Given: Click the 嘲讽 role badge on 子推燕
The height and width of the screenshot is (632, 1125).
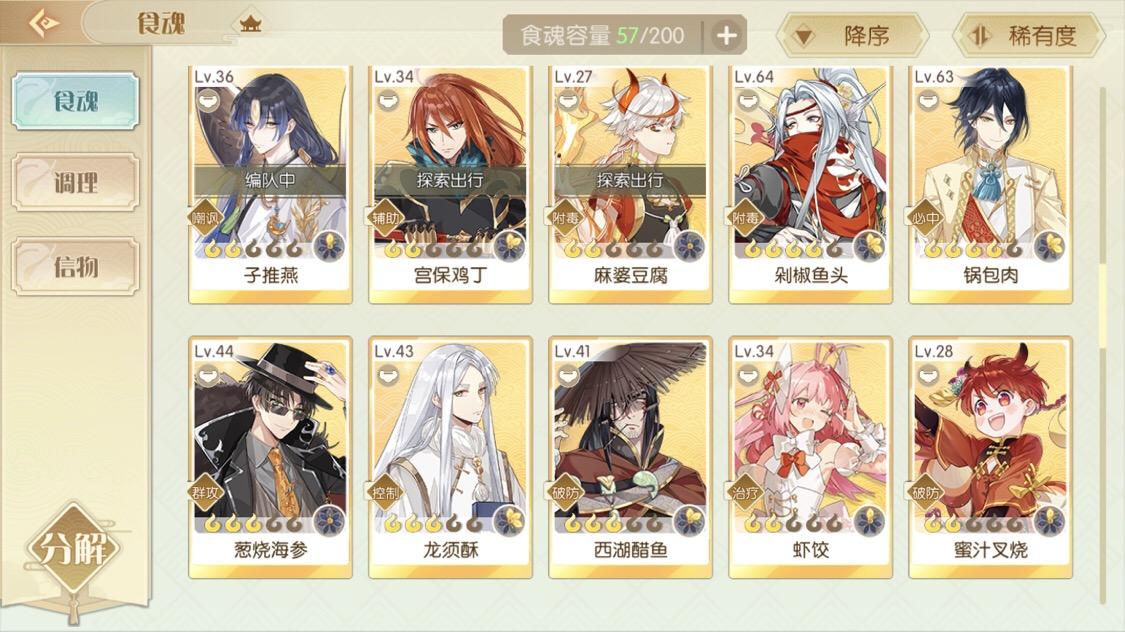Looking at the screenshot, I should (x=204, y=218).
